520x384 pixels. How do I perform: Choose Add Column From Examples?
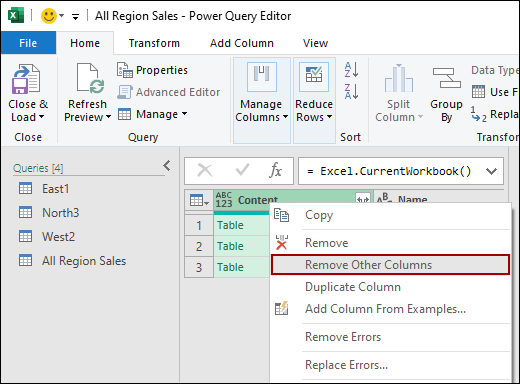tap(390, 309)
